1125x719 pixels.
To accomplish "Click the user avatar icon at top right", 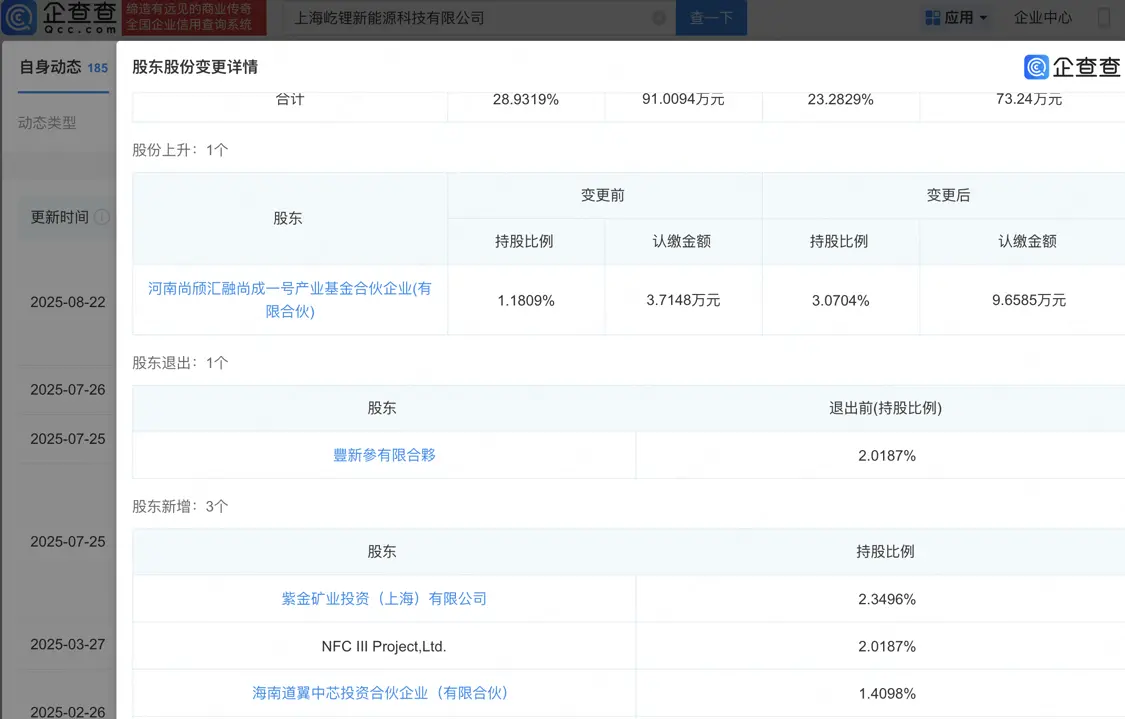I will (x=1103, y=17).
